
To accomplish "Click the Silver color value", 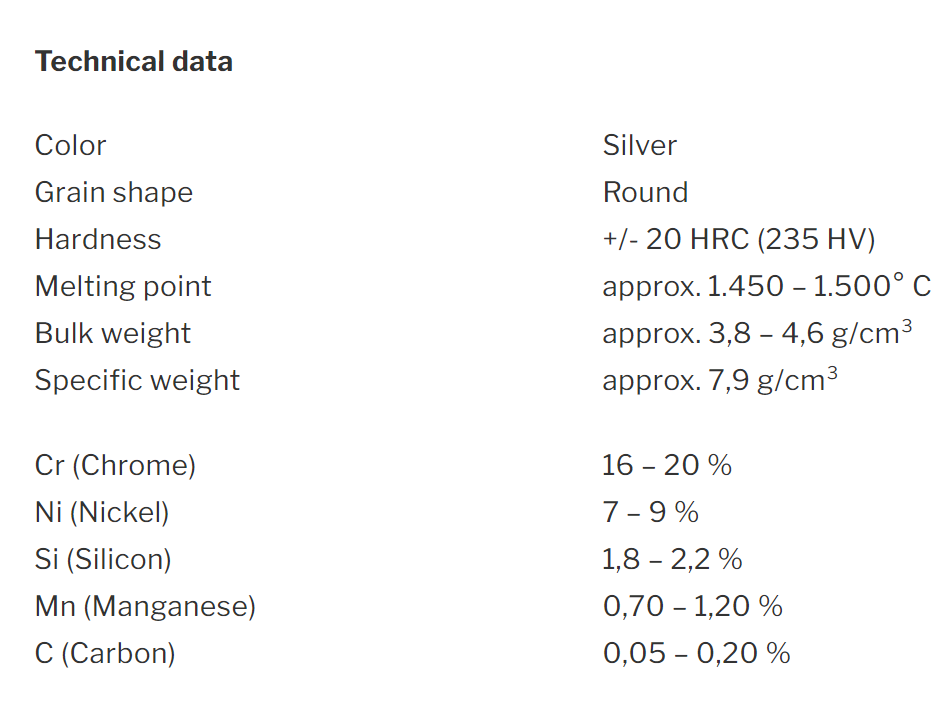I will click(640, 145).
